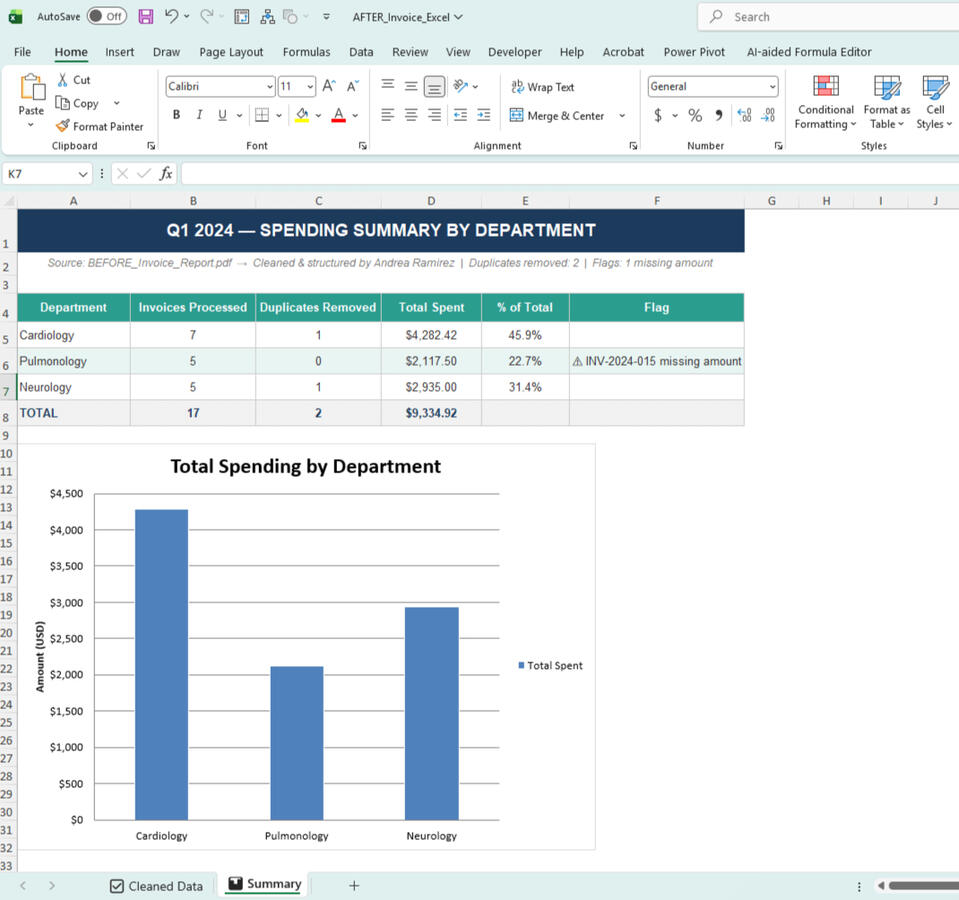Image resolution: width=959 pixels, height=900 pixels.
Task: Toggle AutoSave on
Action: pyautogui.click(x=104, y=16)
